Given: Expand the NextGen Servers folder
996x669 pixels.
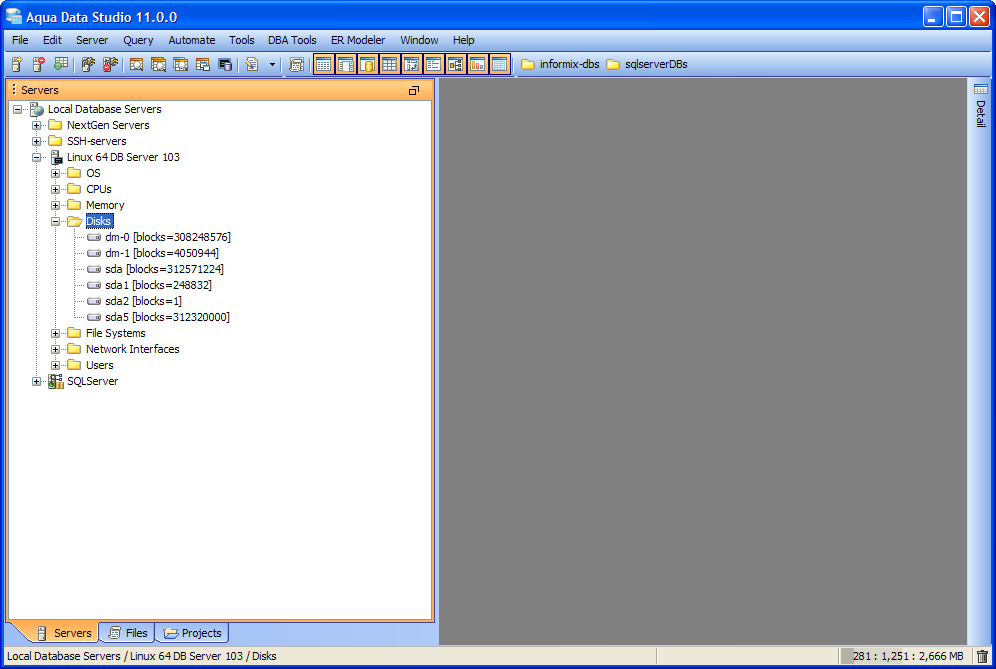Looking at the screenshot, I should [x=36, y=125].
